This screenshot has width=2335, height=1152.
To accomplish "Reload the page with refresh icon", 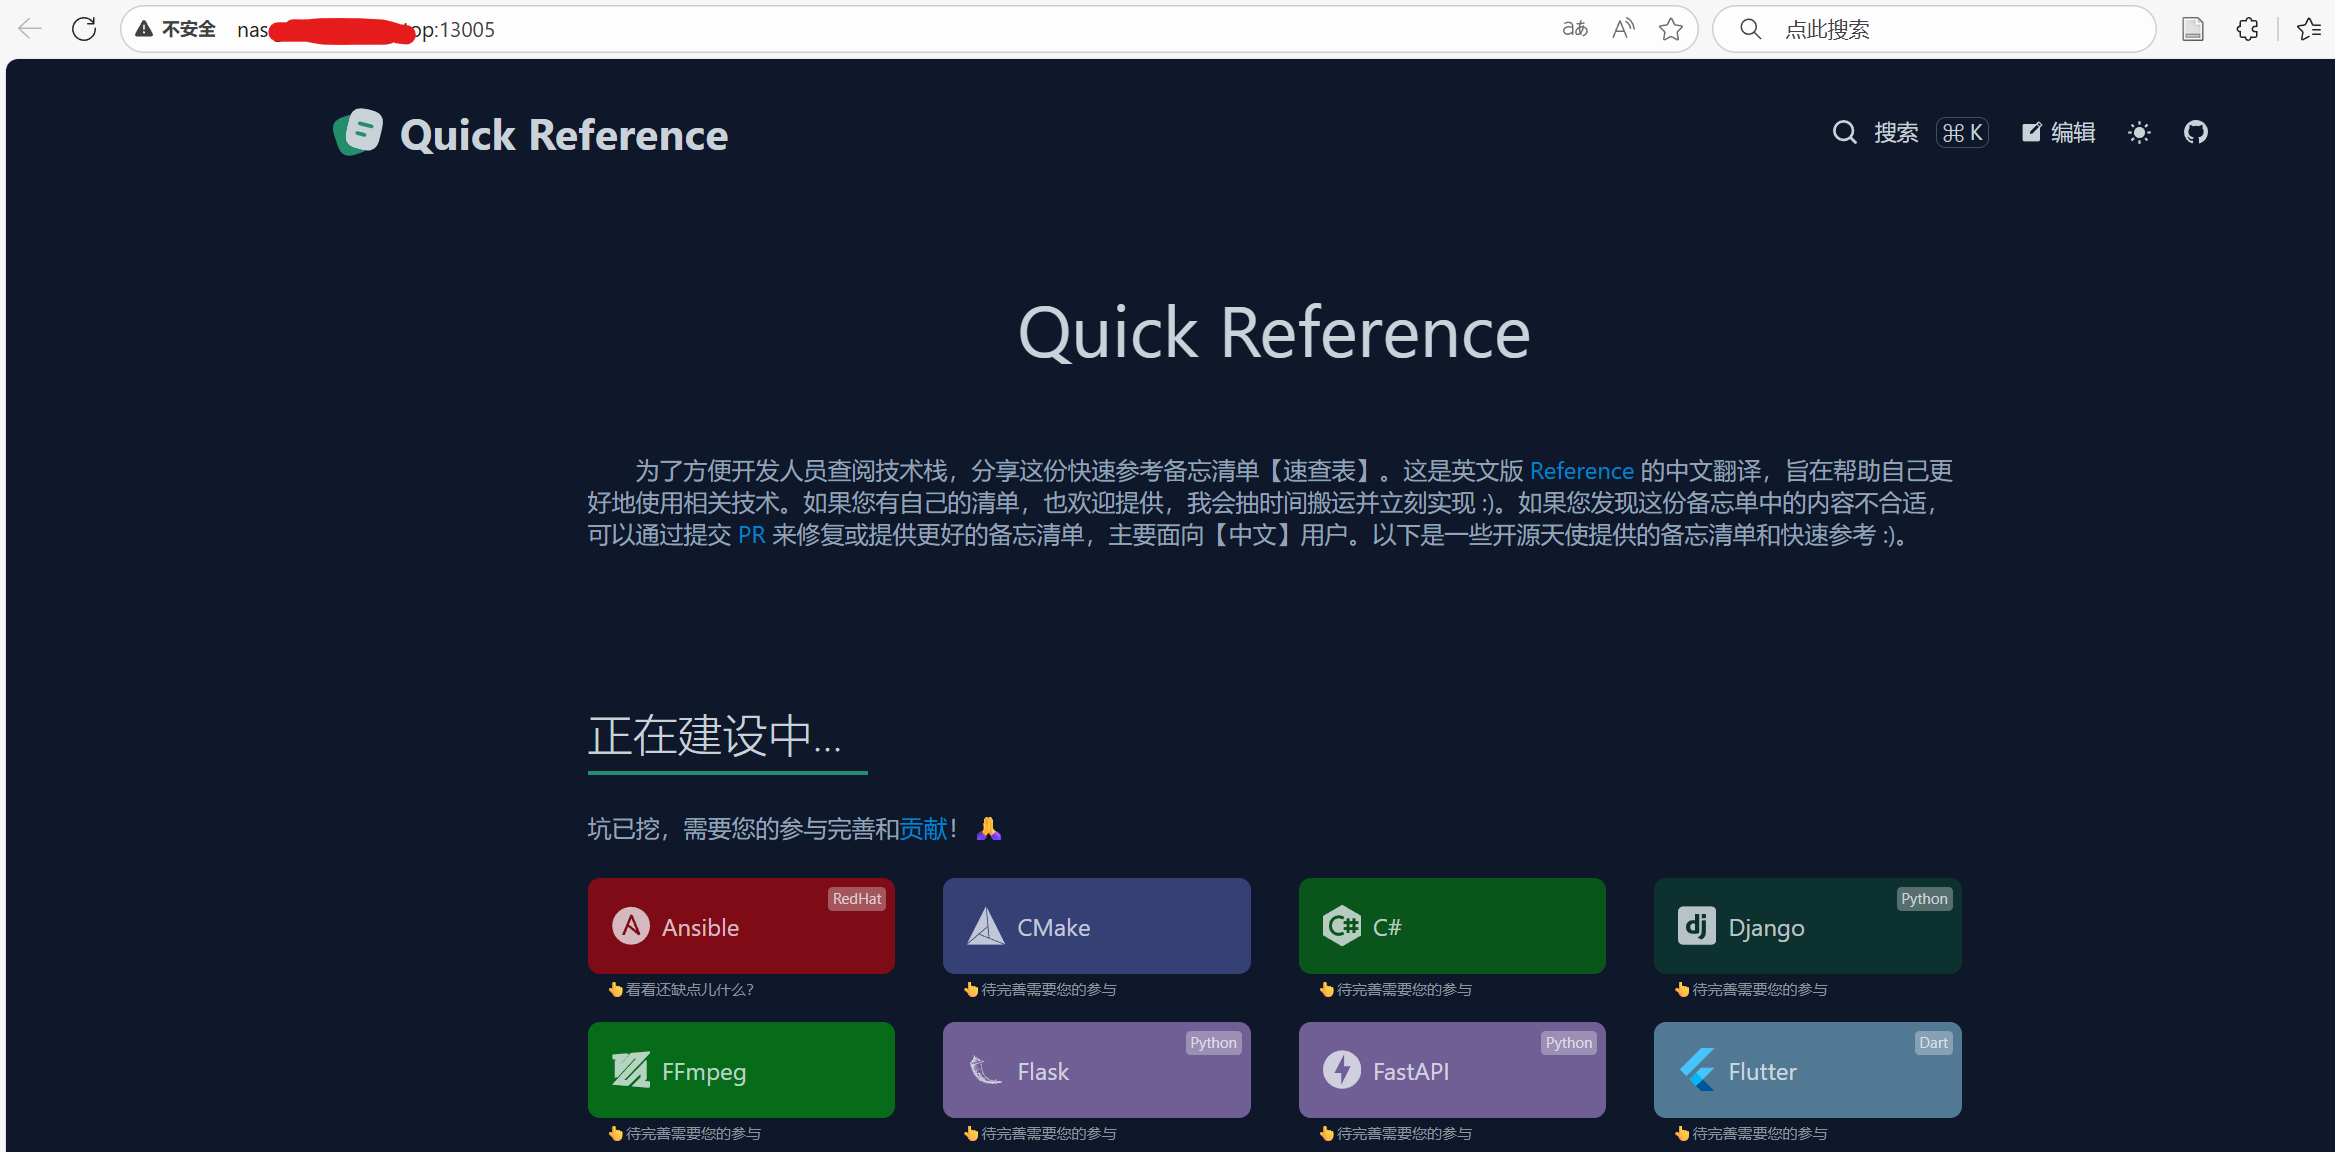I will [x=84, y=29].
